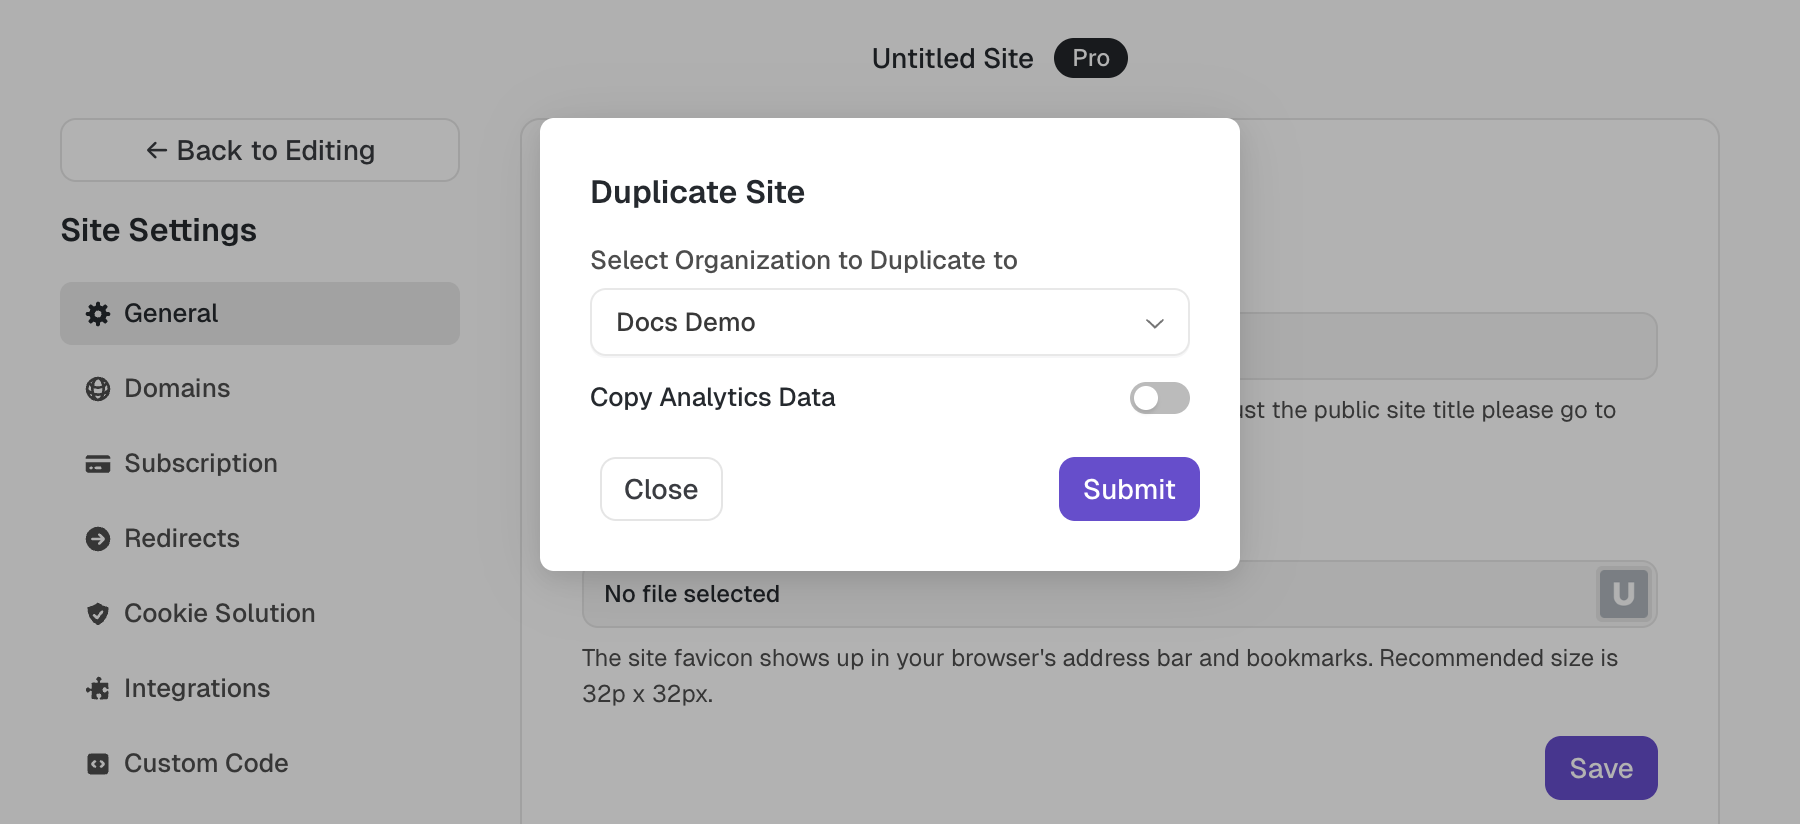
Task: Close the Duplicate Site dialog
Action: point(661,489)
